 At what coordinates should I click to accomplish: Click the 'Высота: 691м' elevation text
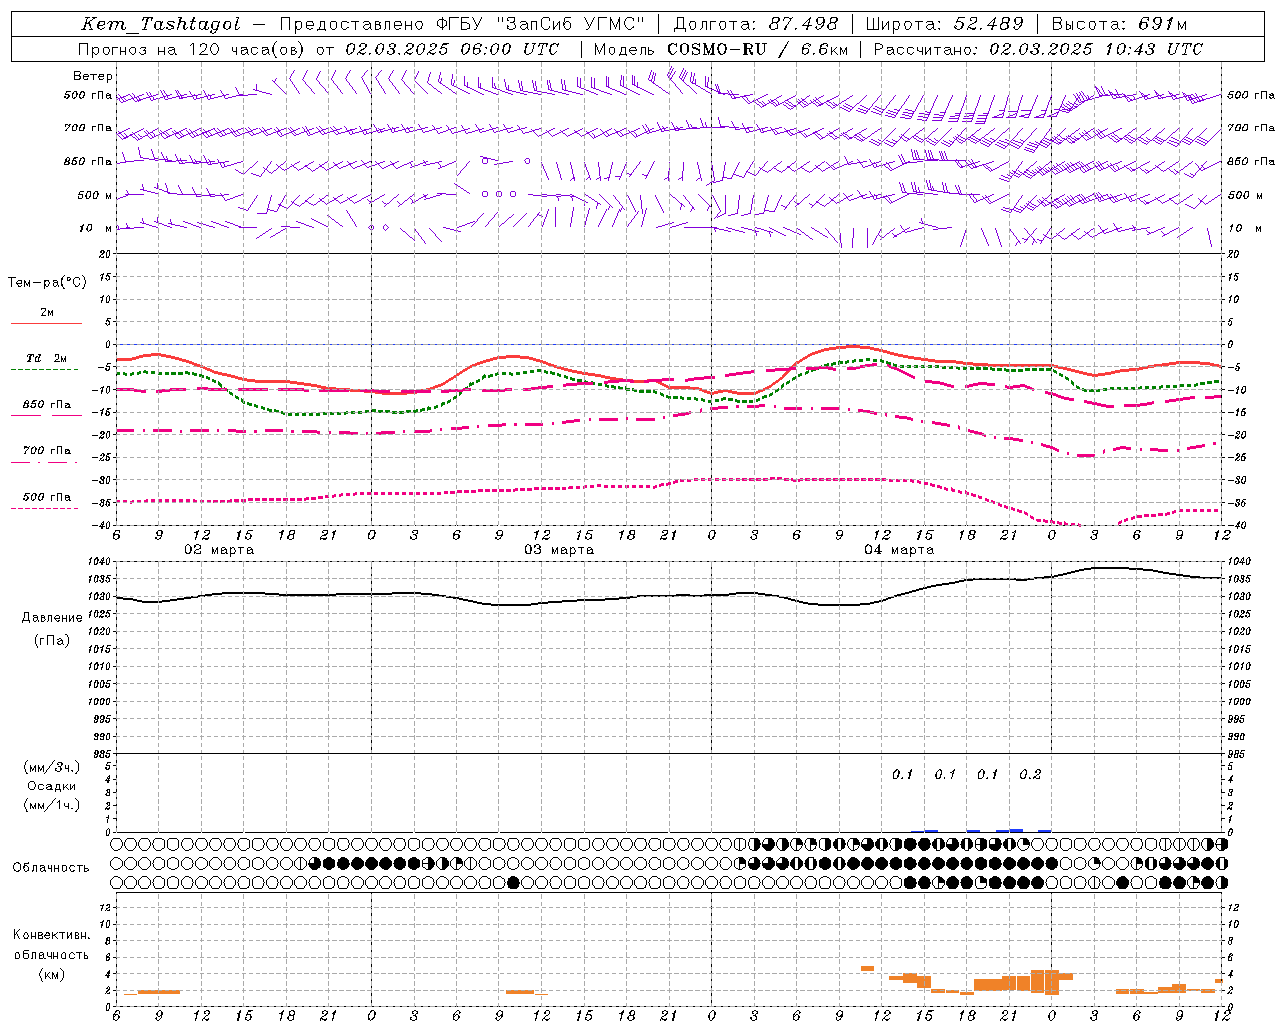click(1118, 24)
